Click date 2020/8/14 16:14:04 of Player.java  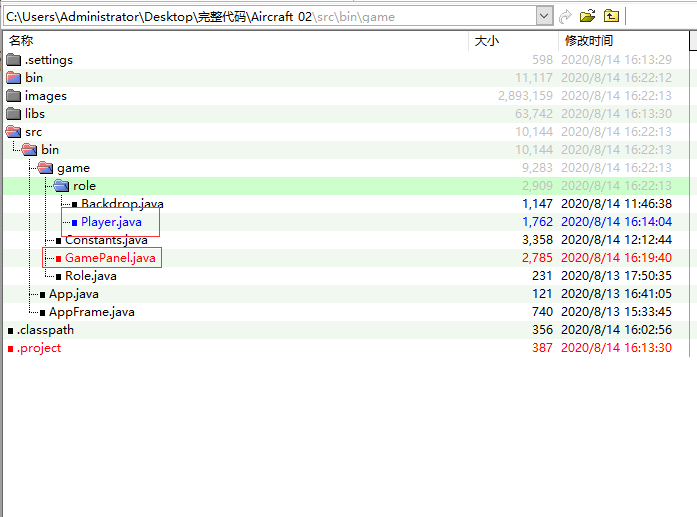[616, 222]
